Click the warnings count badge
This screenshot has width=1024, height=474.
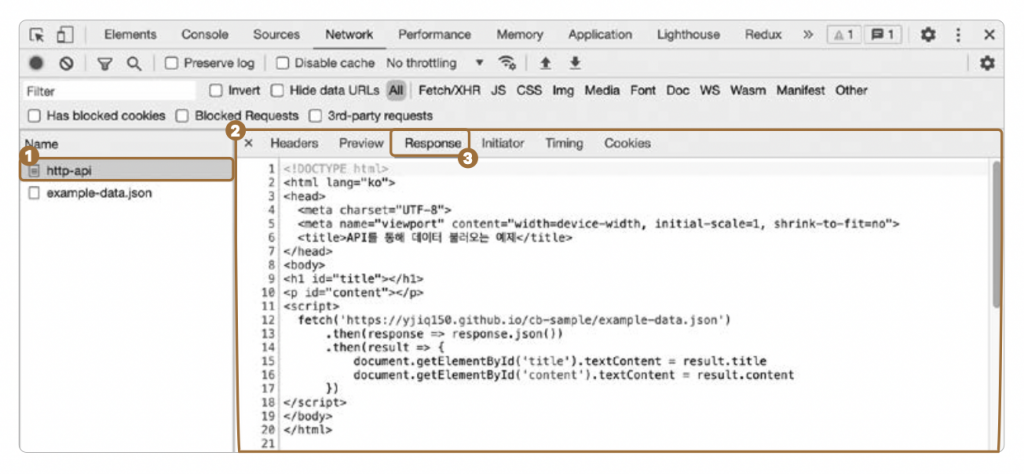tap(843, 35)
